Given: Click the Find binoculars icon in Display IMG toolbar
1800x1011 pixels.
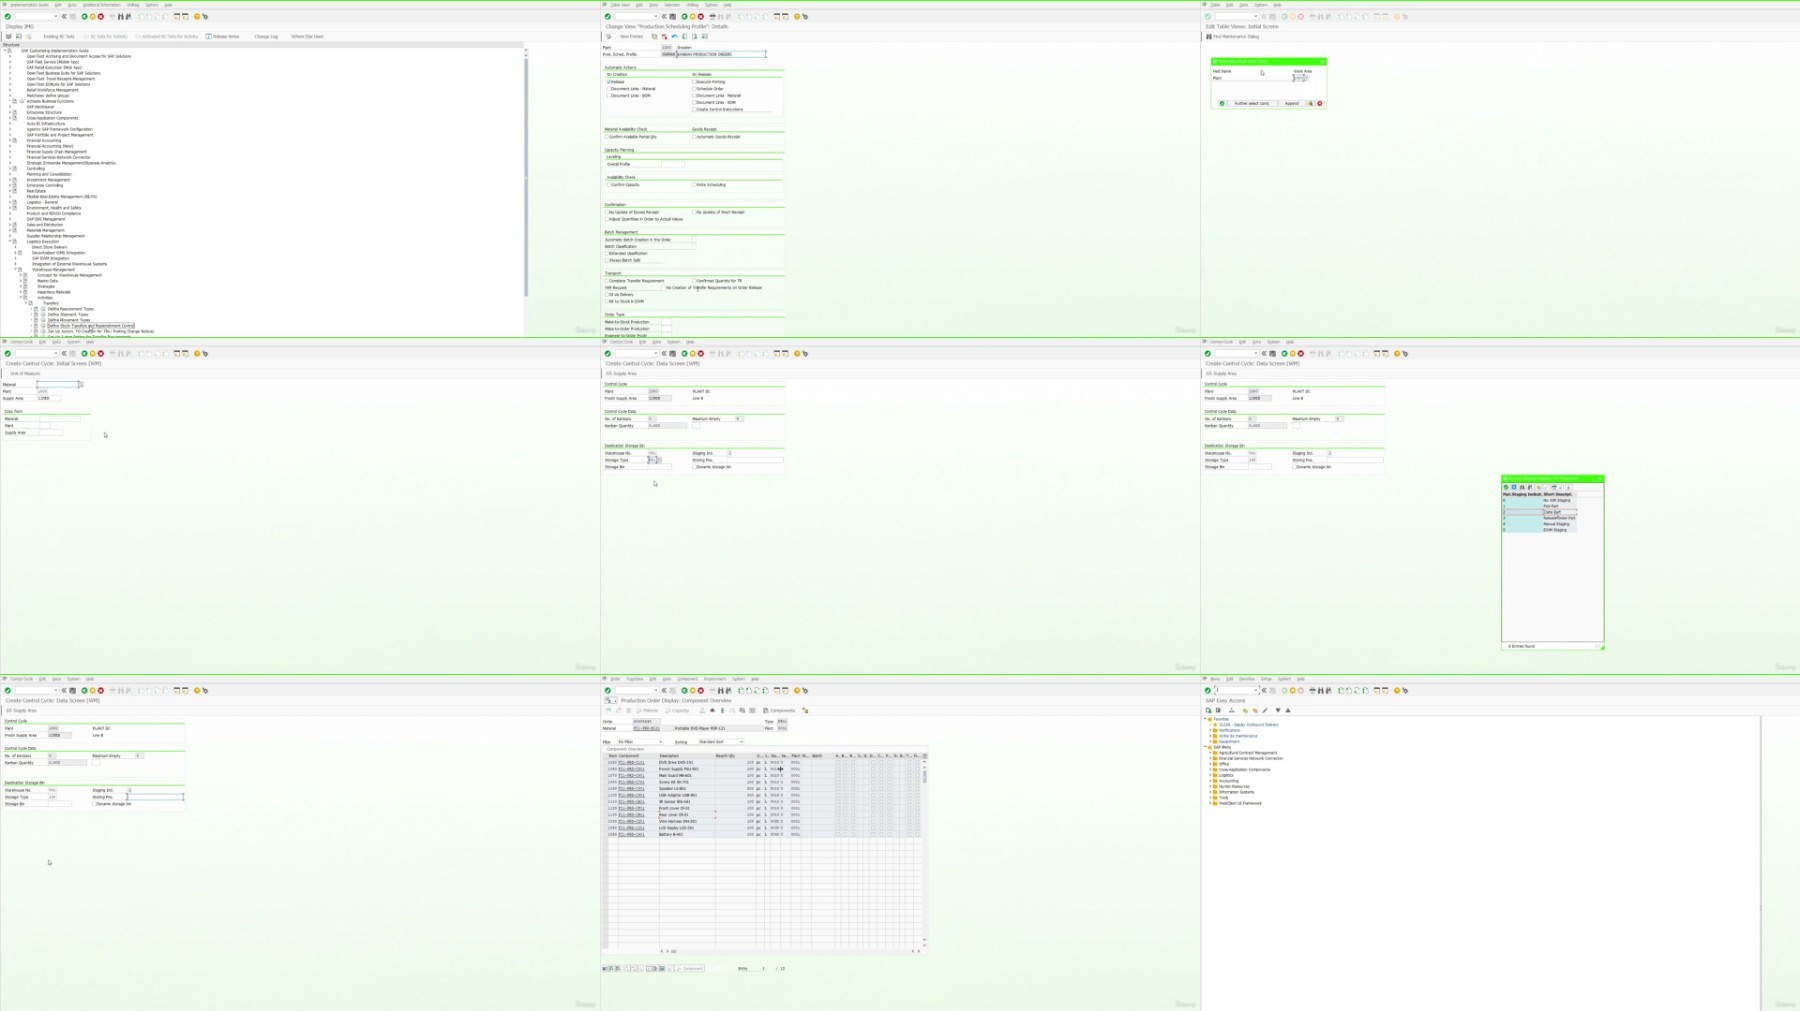Looking at the screenshot, I should tap(121, 16).
